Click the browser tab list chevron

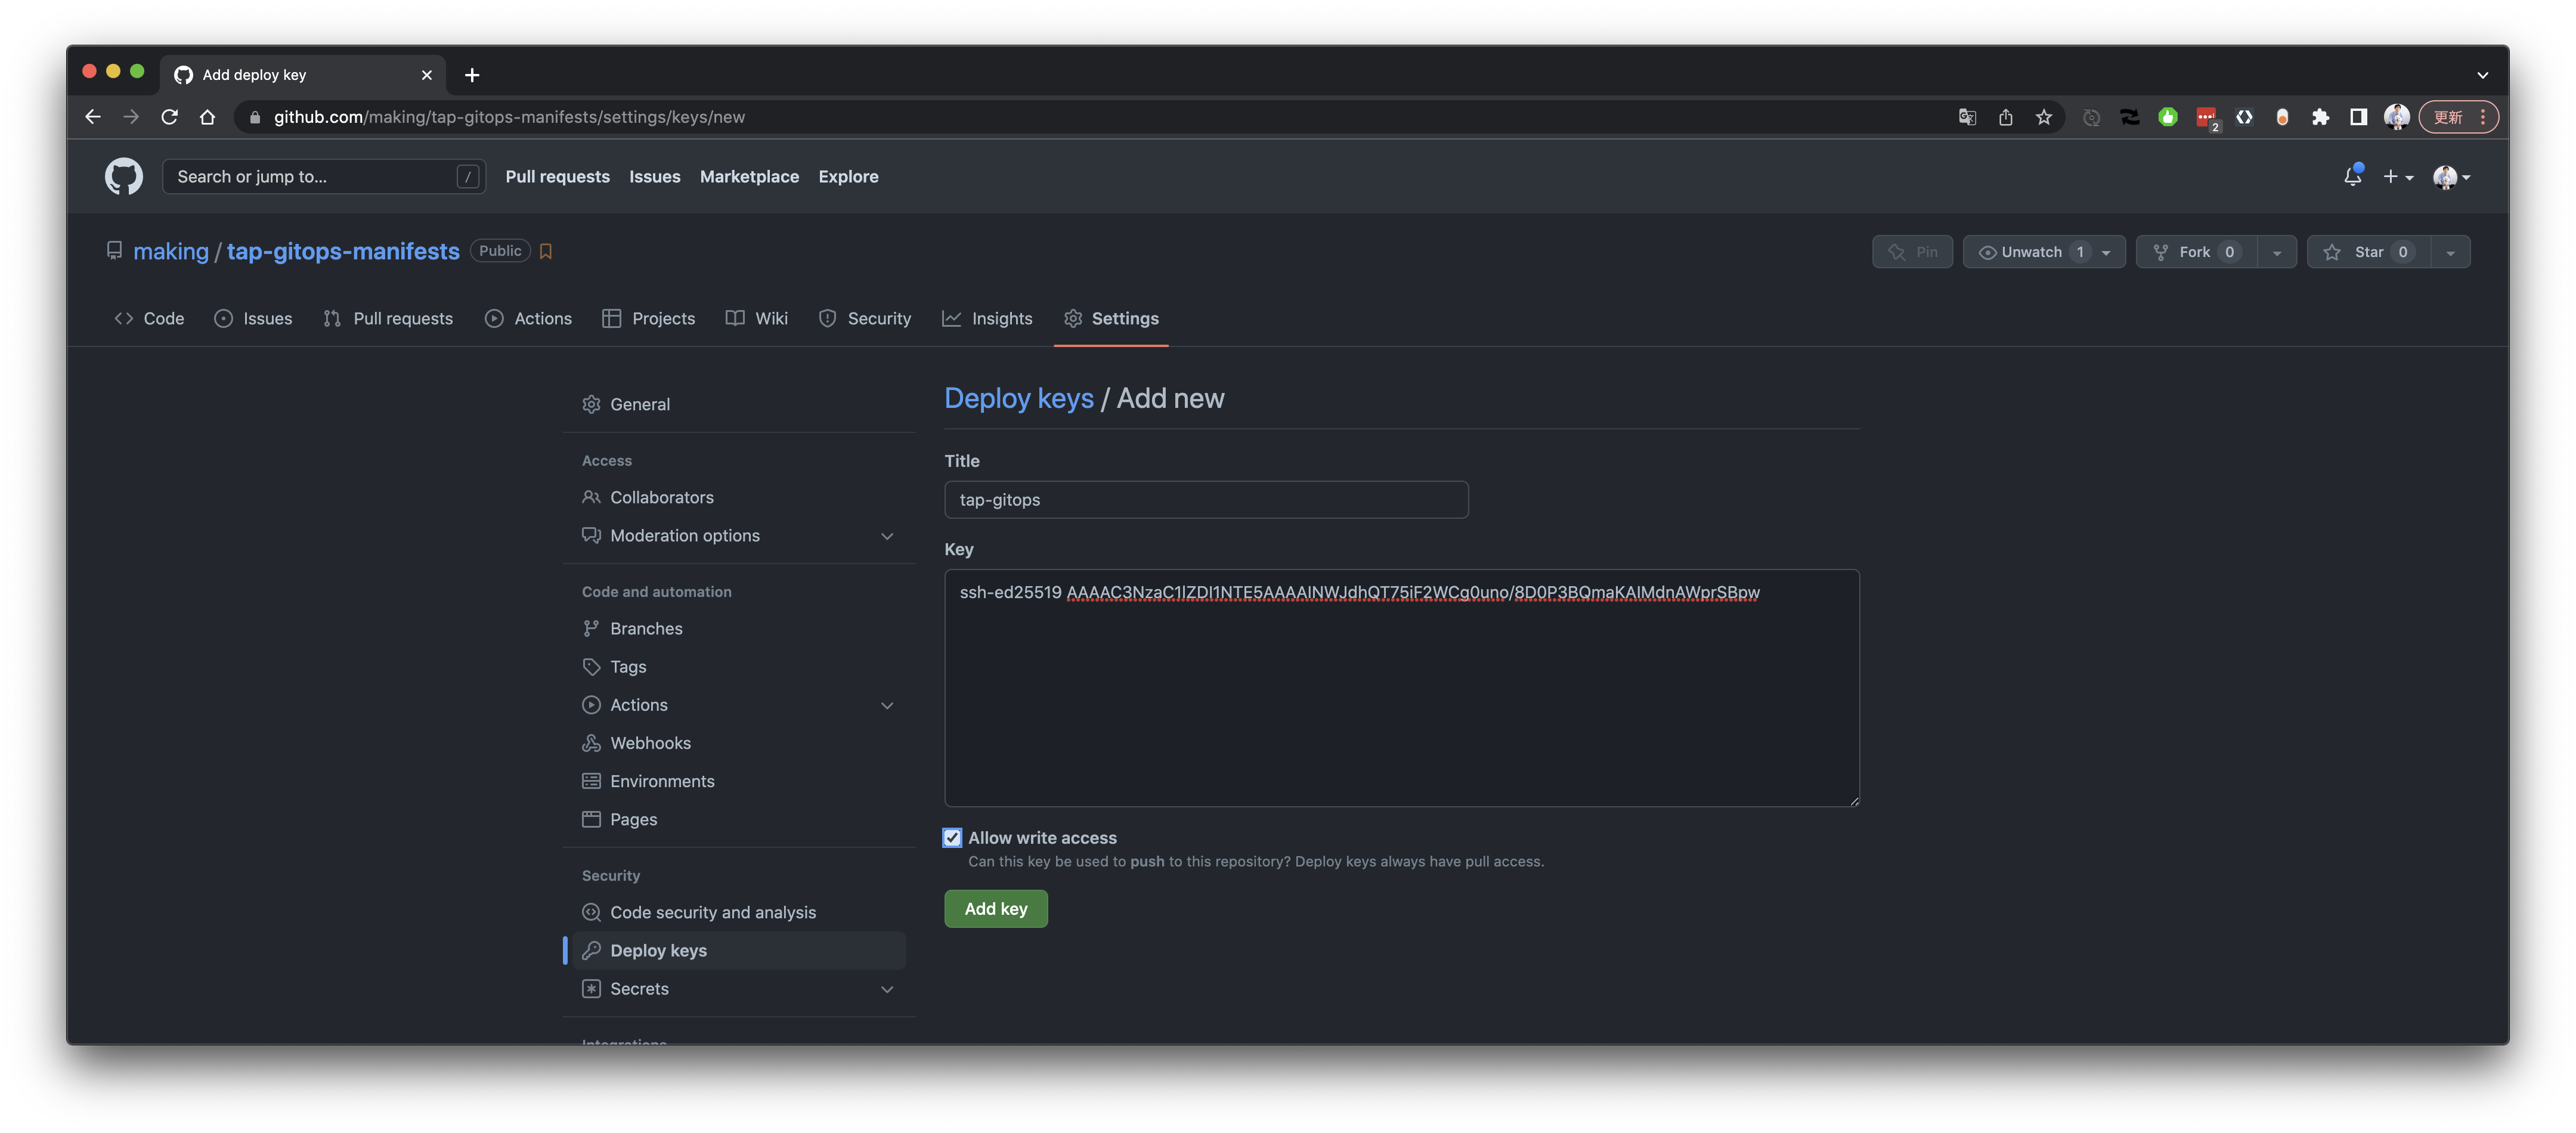coord(2482,75)
